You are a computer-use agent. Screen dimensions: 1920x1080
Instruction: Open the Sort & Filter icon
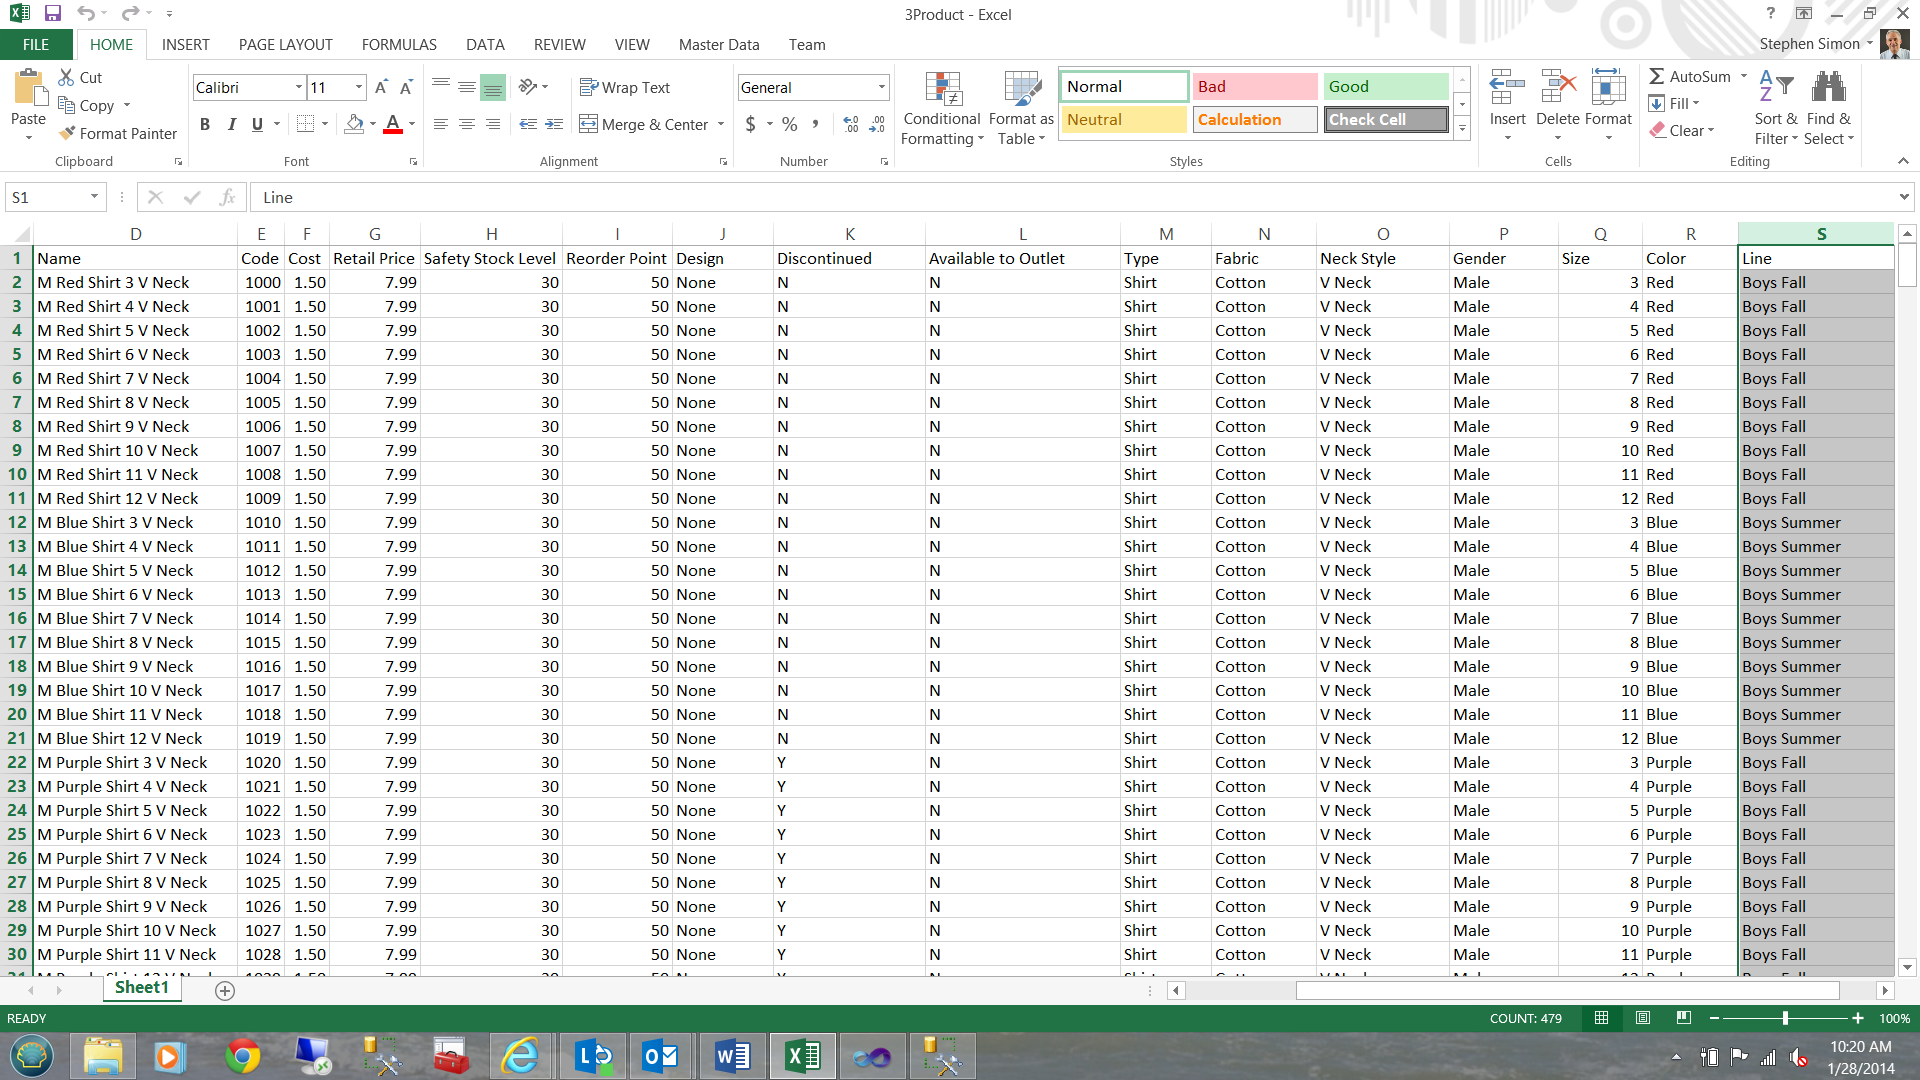(x=1775, y=108)
